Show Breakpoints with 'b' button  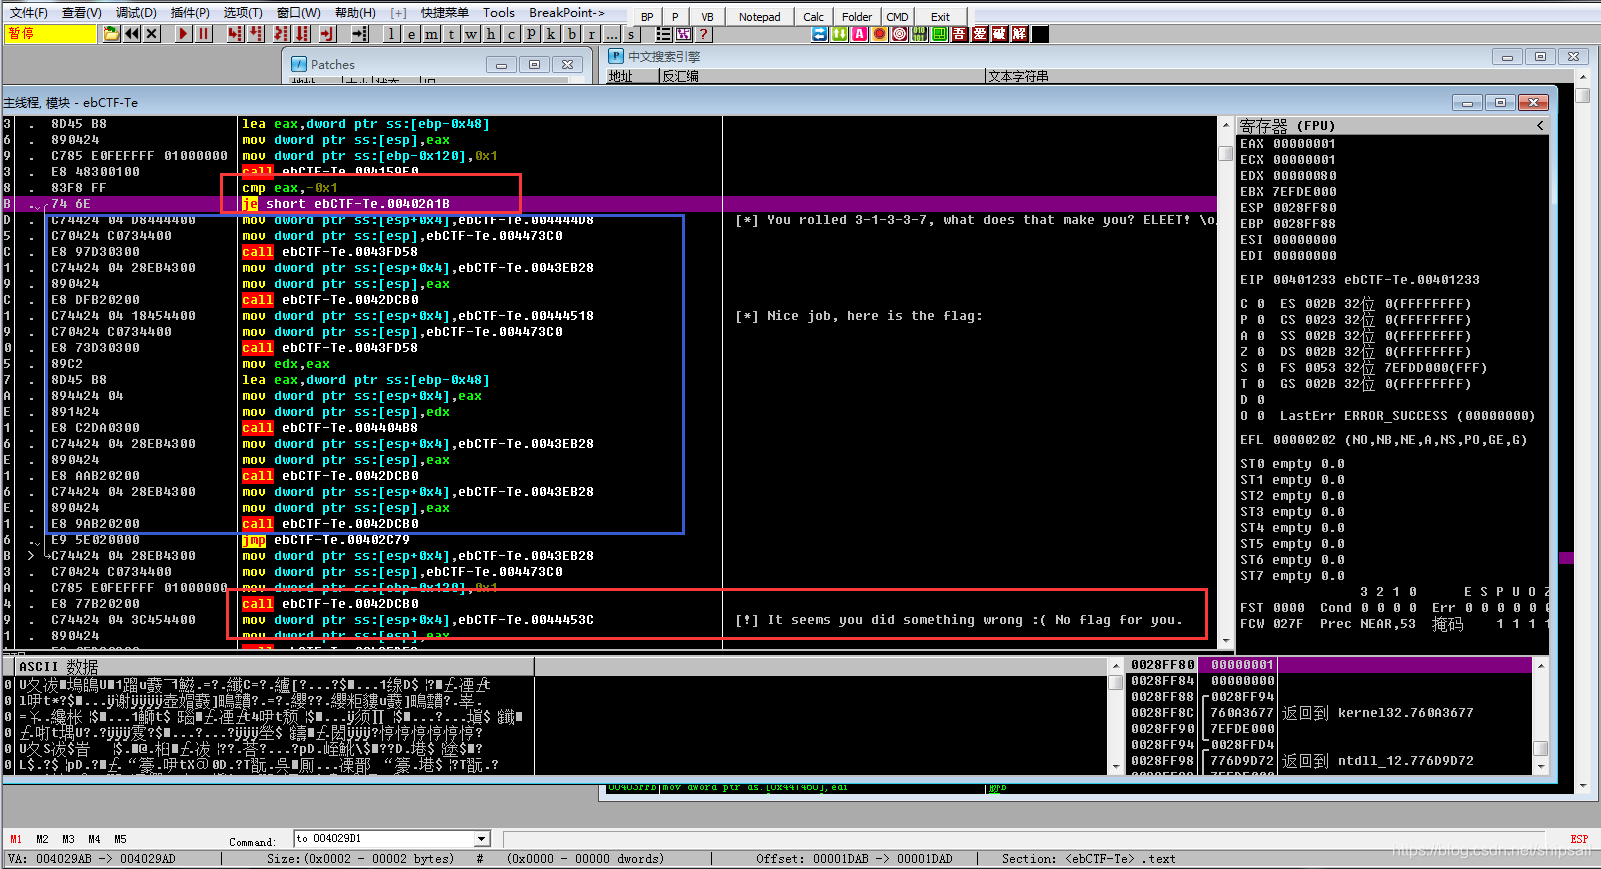[x=572, y=34]
